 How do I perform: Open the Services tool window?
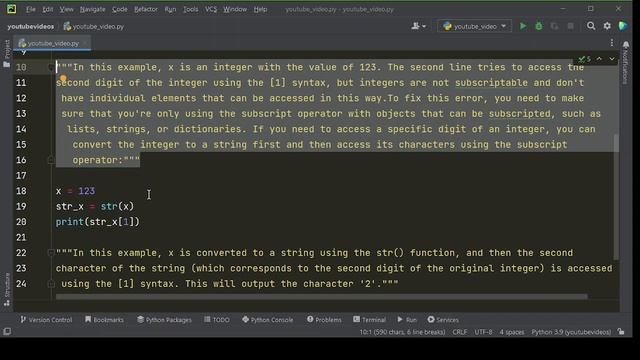(443, 320)
